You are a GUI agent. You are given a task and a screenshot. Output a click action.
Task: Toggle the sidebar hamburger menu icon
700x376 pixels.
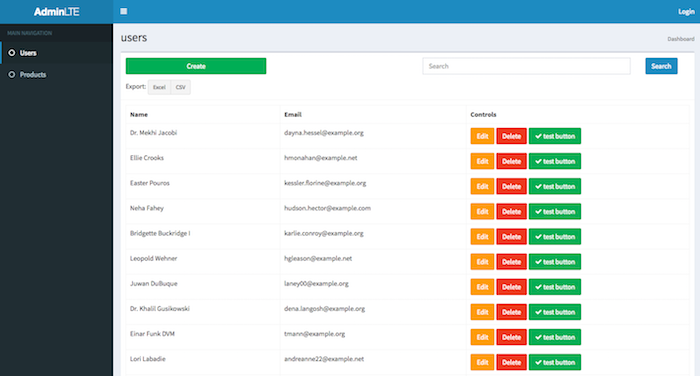click(x=124, y=11)
